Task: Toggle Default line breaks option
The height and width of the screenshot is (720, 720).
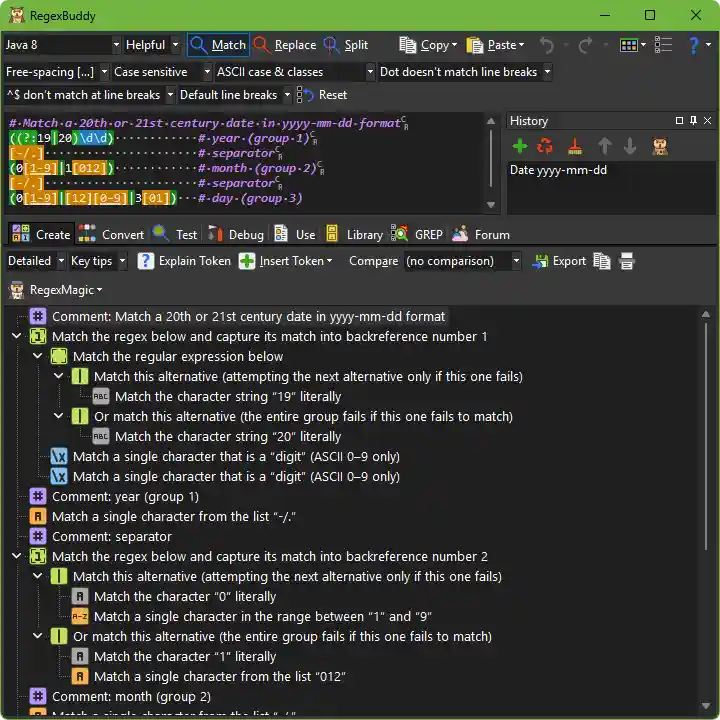Action: [235, 95]
